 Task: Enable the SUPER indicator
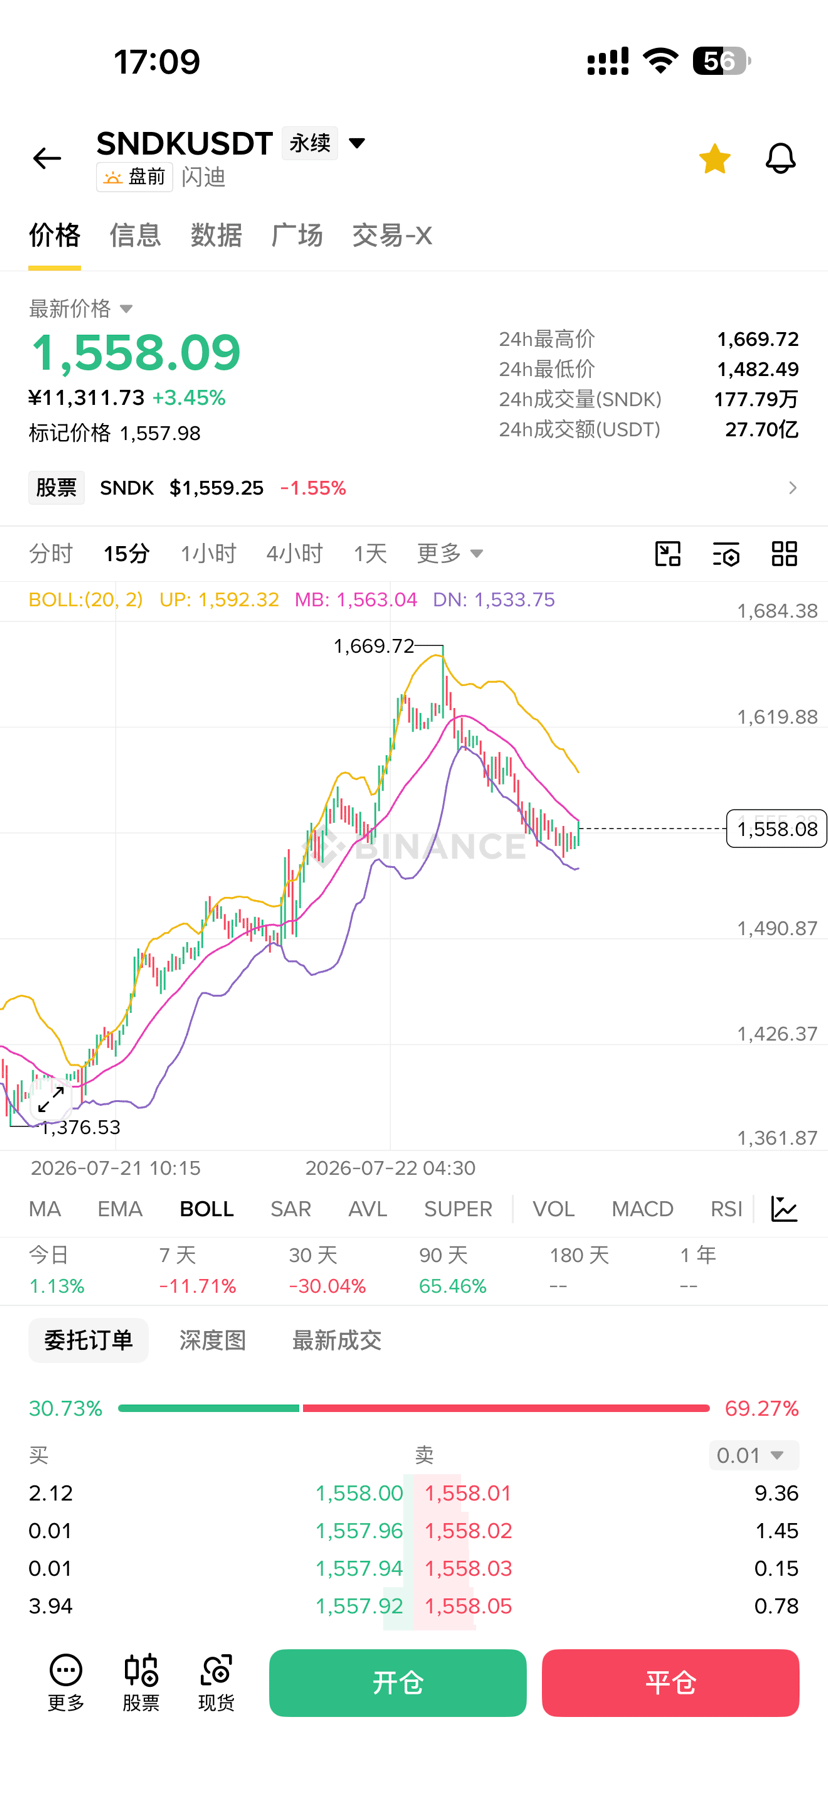(x=458, y=1209)
